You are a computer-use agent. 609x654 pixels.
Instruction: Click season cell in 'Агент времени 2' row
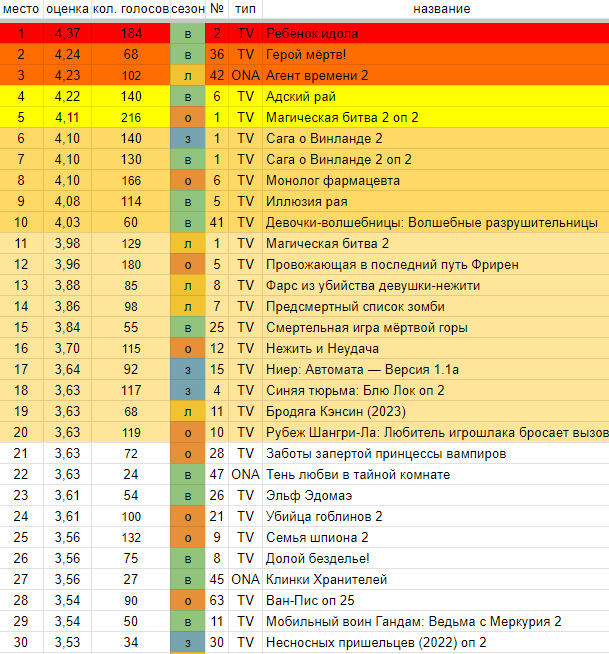188,75
